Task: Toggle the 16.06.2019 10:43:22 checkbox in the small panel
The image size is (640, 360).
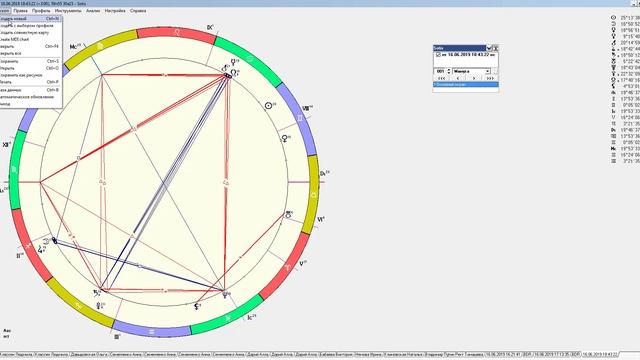Action: pyautogui.click(x=438, y=54)
